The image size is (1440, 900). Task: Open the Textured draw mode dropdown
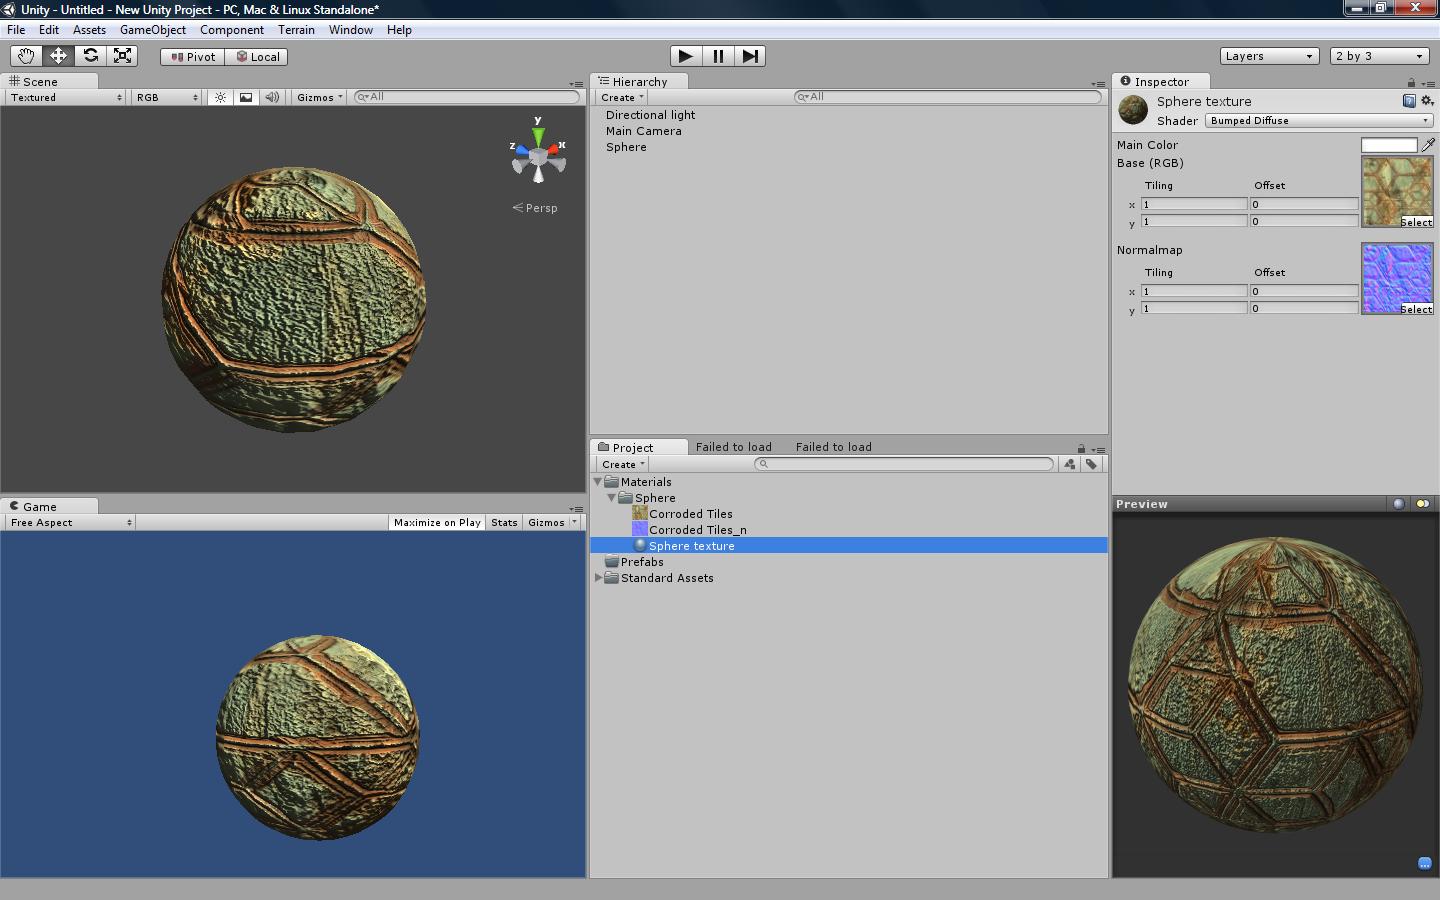[66, 97]
